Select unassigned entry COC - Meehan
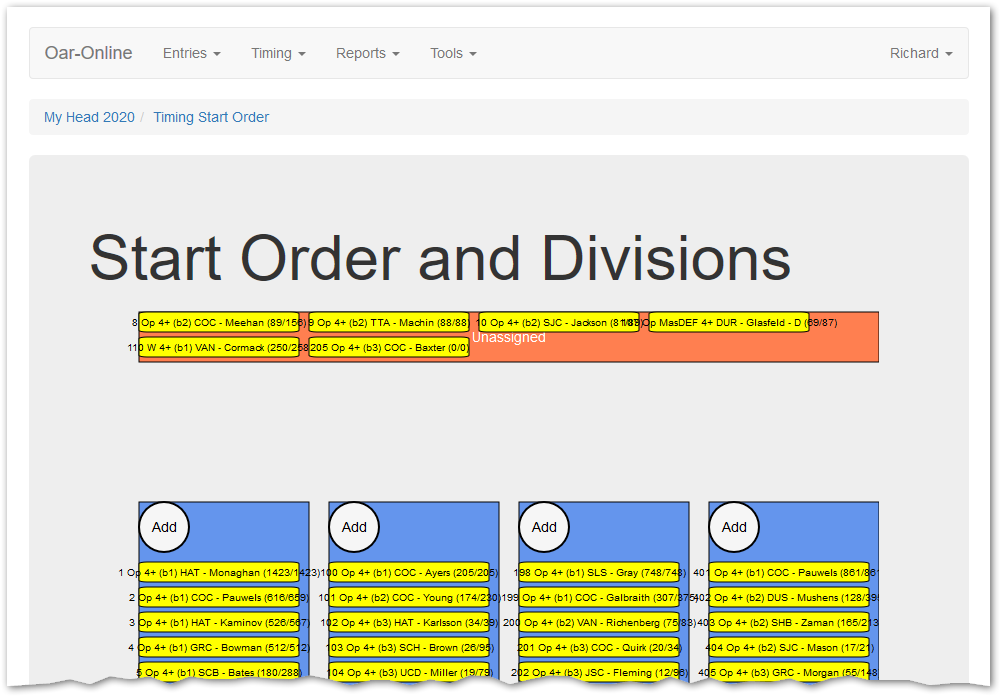The width and height of the screenshot is (1001, 697). click(219, 323)
